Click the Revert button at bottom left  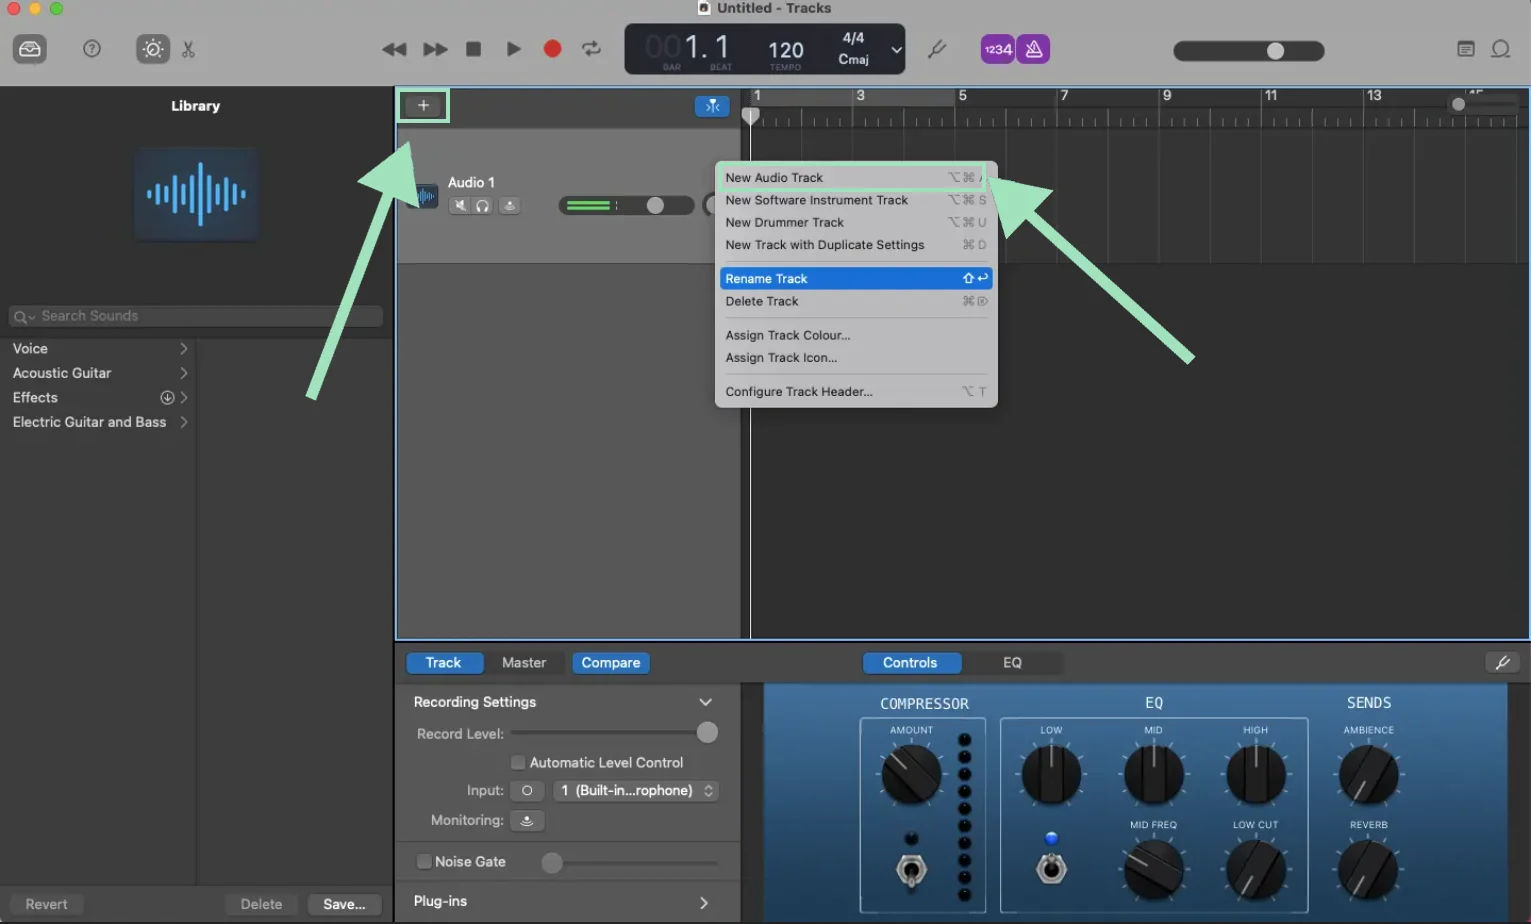44,903
